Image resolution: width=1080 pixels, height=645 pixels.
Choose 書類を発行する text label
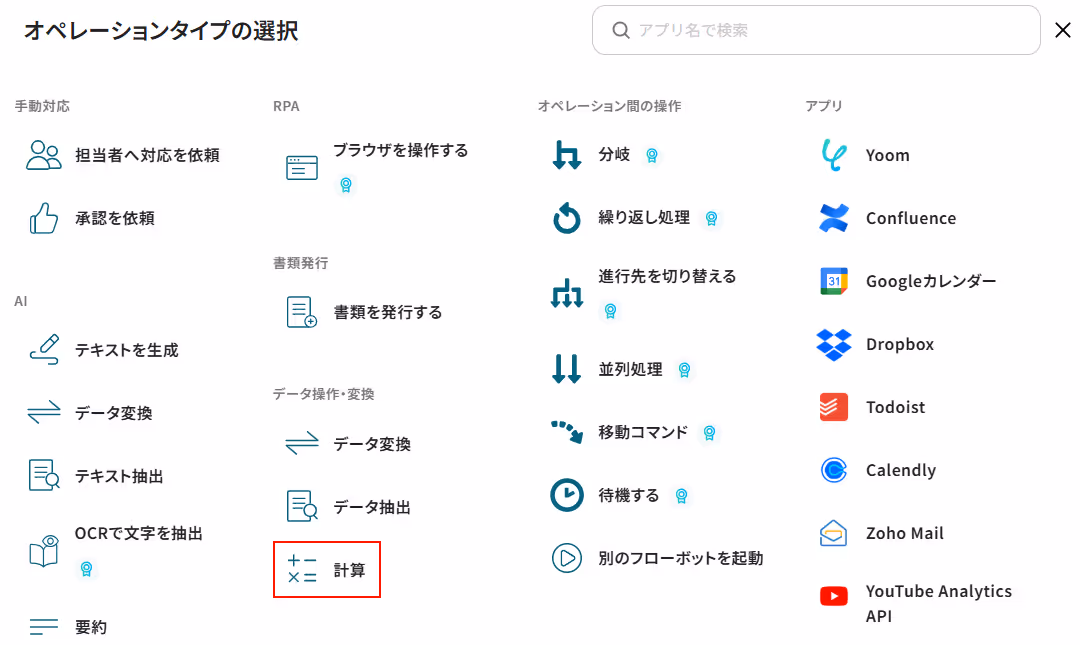click(x=388, y=312)
